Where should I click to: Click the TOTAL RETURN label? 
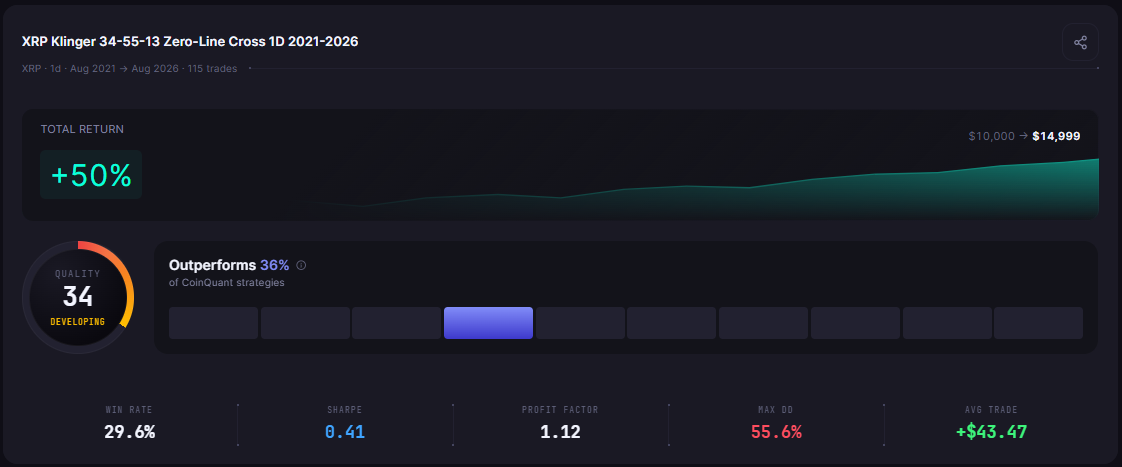pyautogui.click(x=82, y=129)
